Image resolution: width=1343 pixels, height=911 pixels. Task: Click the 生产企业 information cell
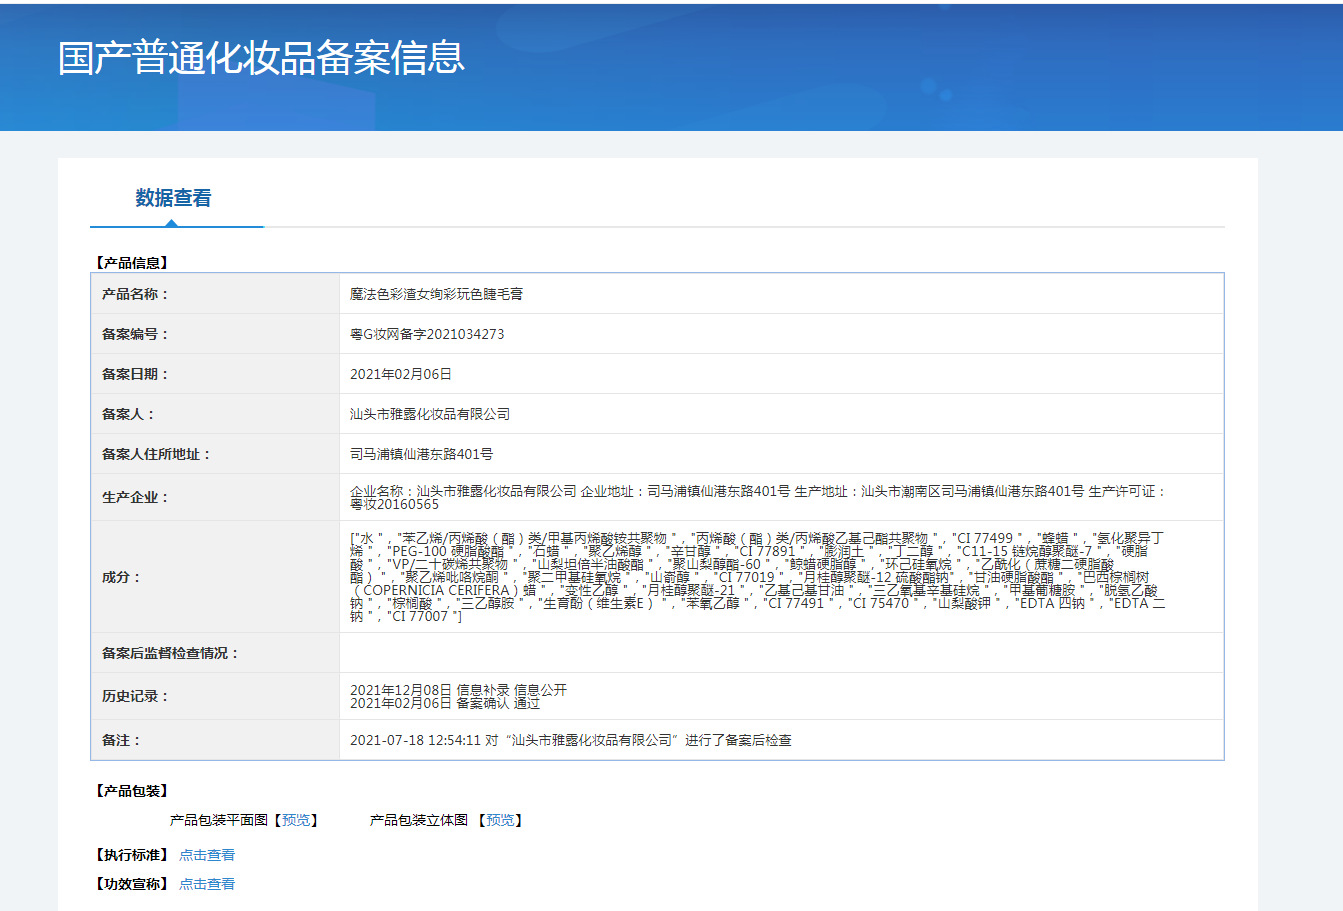(x=781, y=497)
